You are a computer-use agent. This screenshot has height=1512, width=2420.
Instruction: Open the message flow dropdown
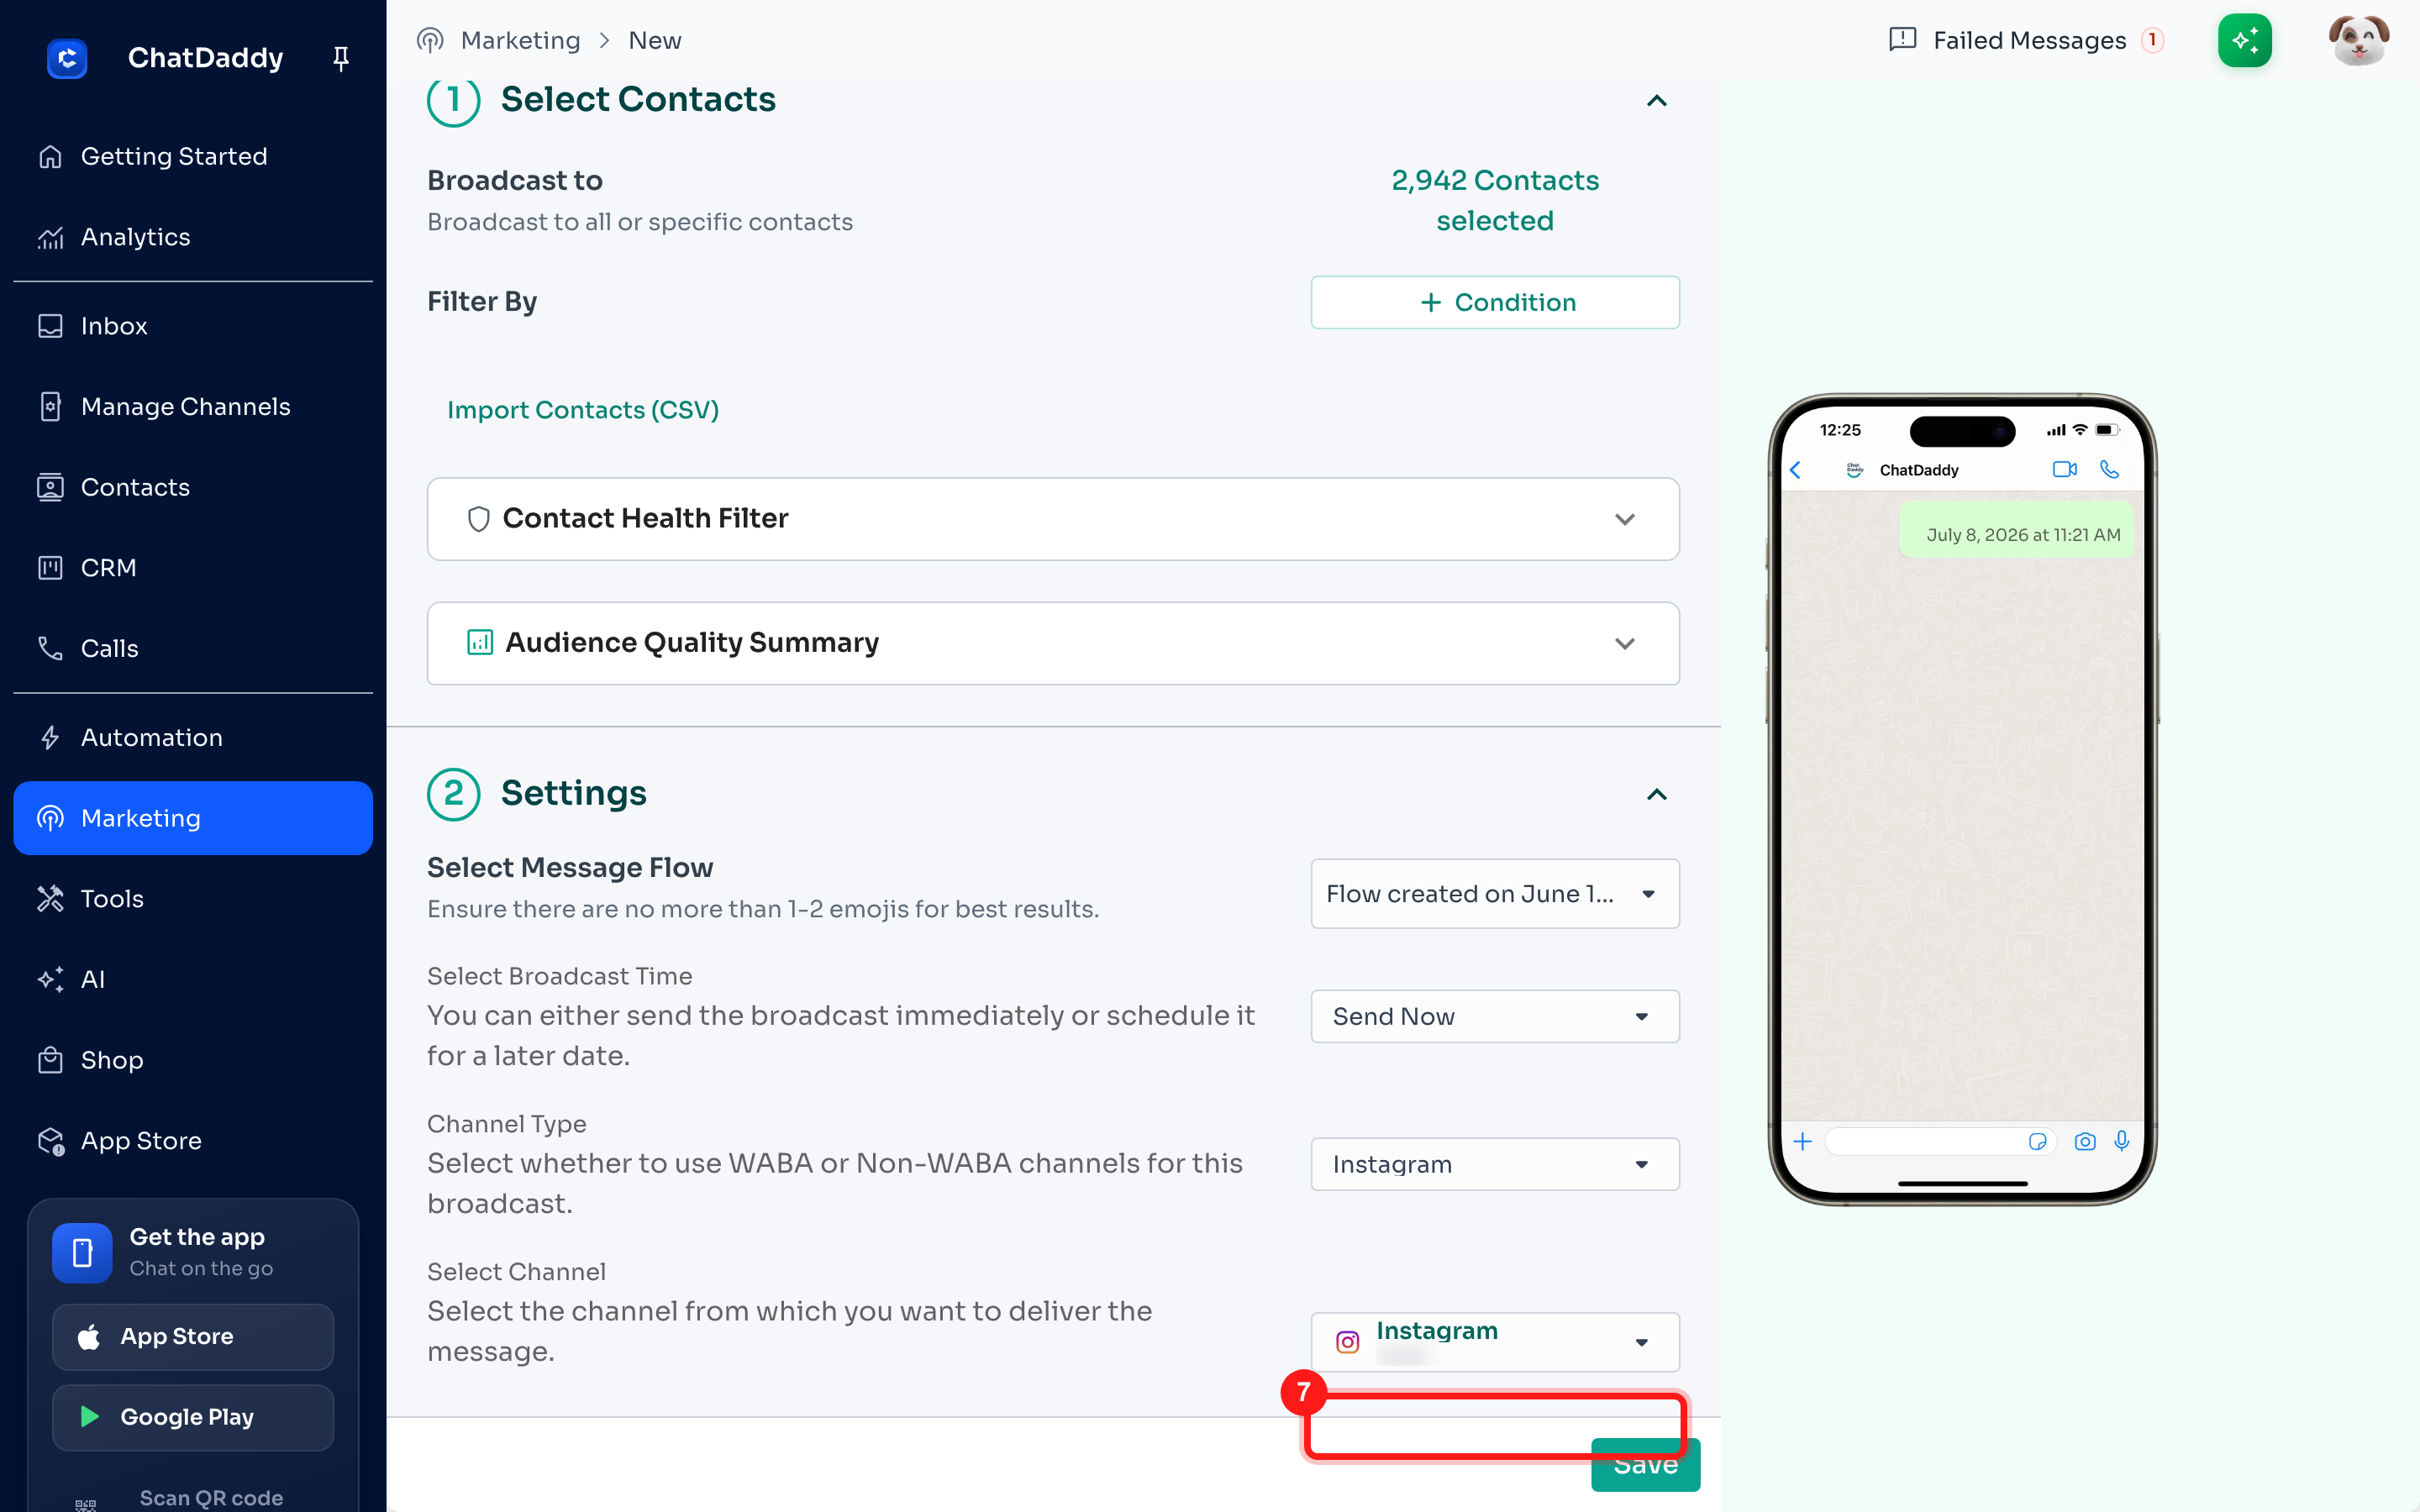point(1495,894)
